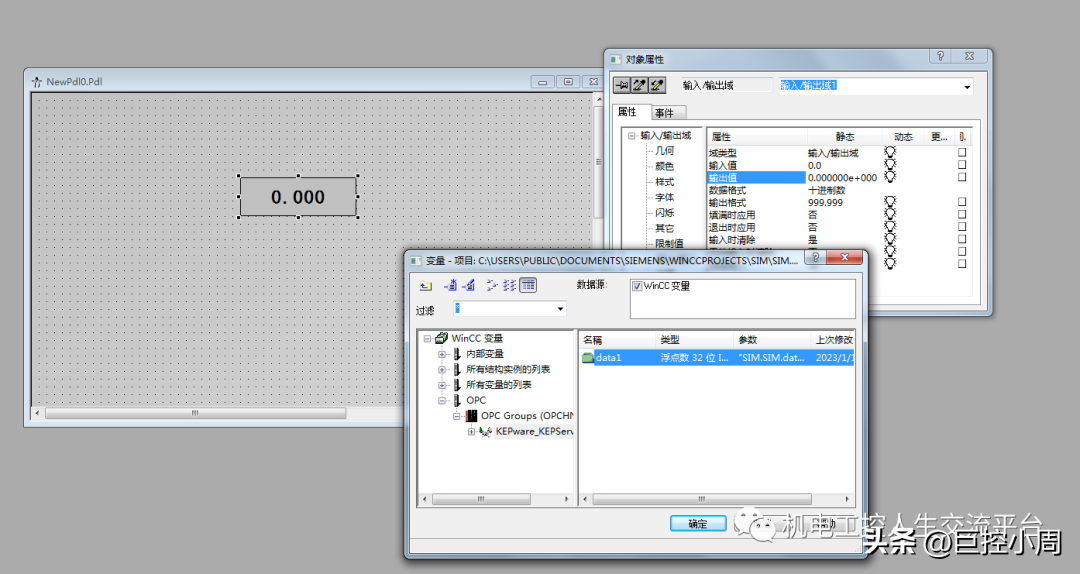Click the dynamic lightbulb icon for 输出值
The width and height of the screenshot is (1080, 574).
(x=890, y=177)
